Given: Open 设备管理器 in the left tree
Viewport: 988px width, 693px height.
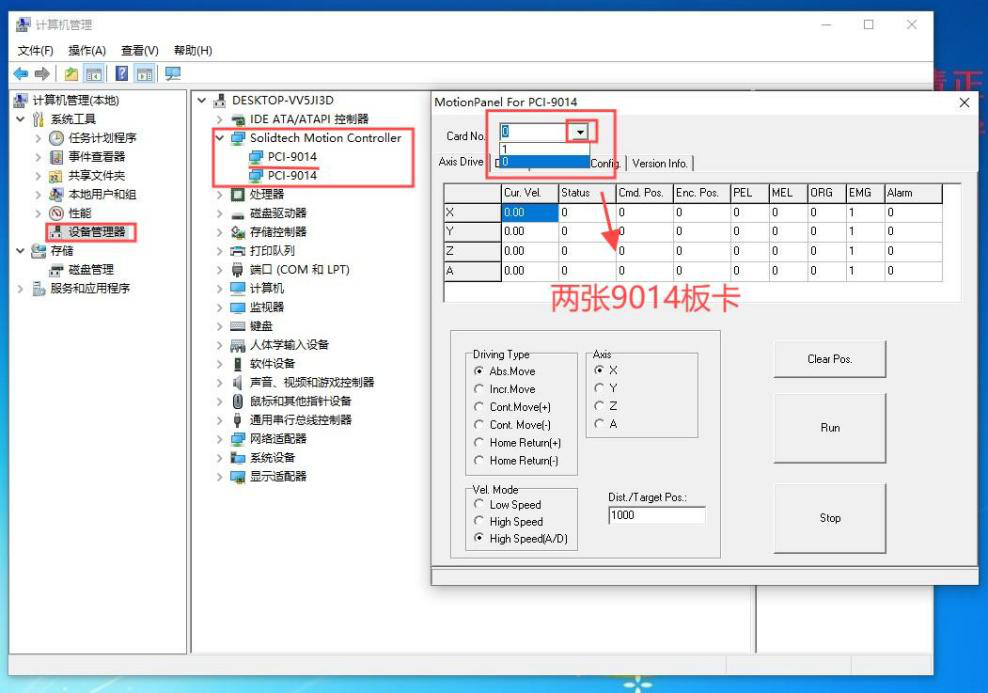Looking at the screenshot, I should [97, 232].
